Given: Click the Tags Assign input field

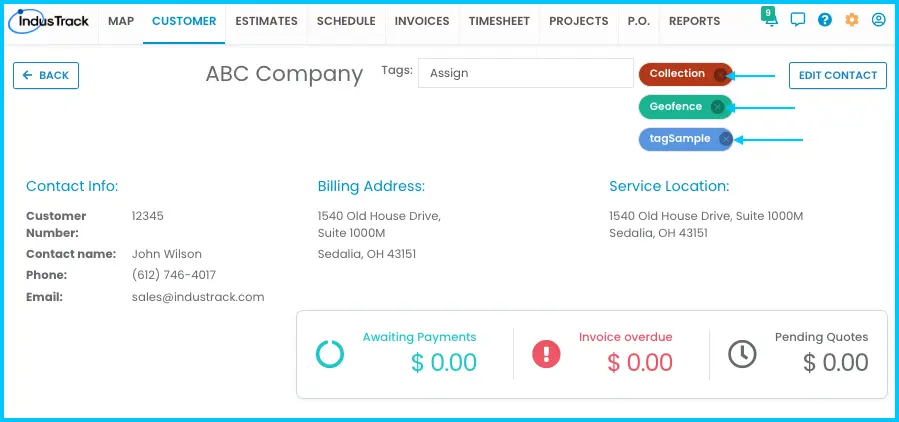Looking at the screenshot, I should pos(526,73).
